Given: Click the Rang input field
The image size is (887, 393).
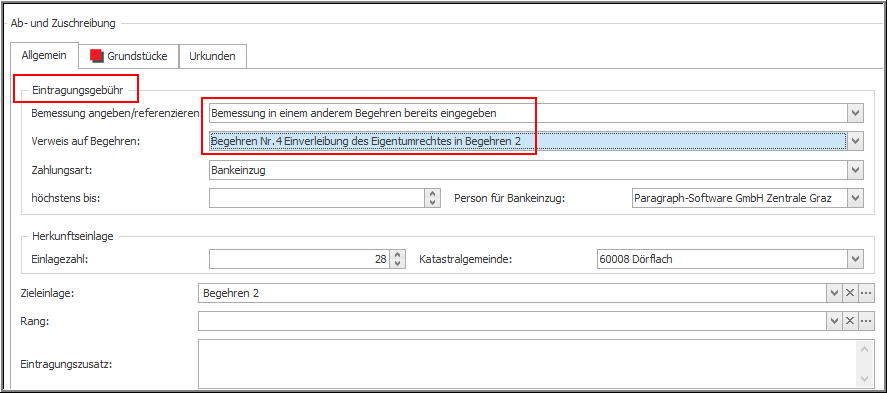Looking at the screenshot, I should point(512,321).
